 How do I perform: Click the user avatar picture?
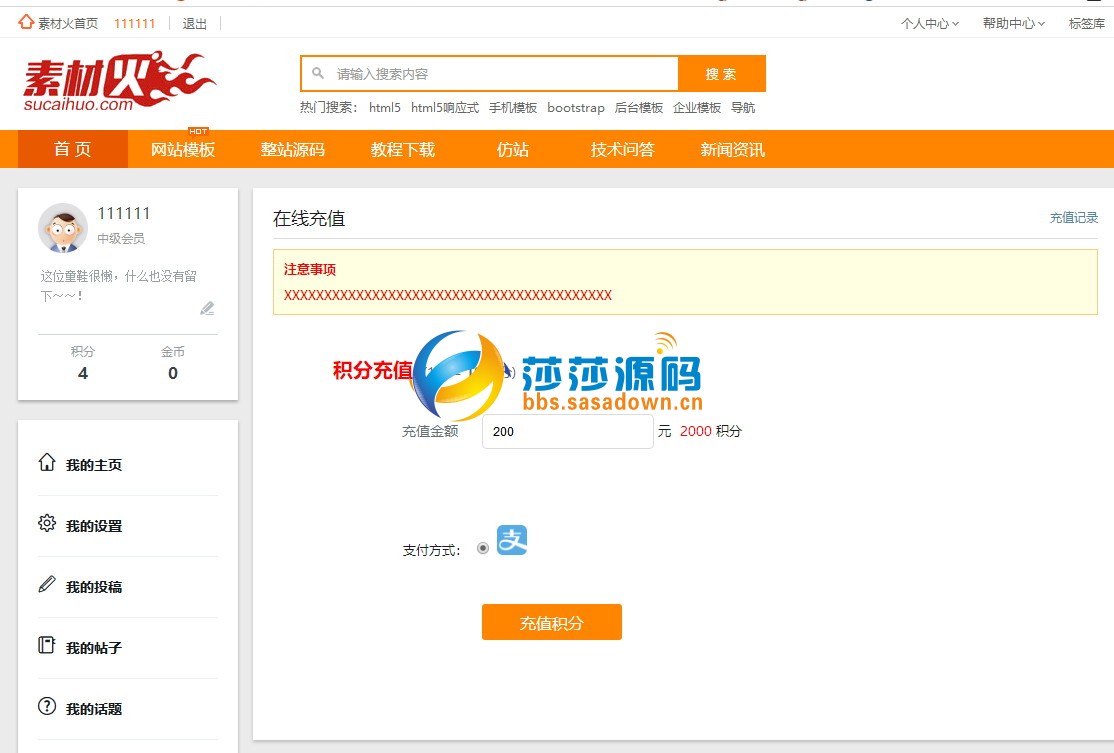point(63,228)
